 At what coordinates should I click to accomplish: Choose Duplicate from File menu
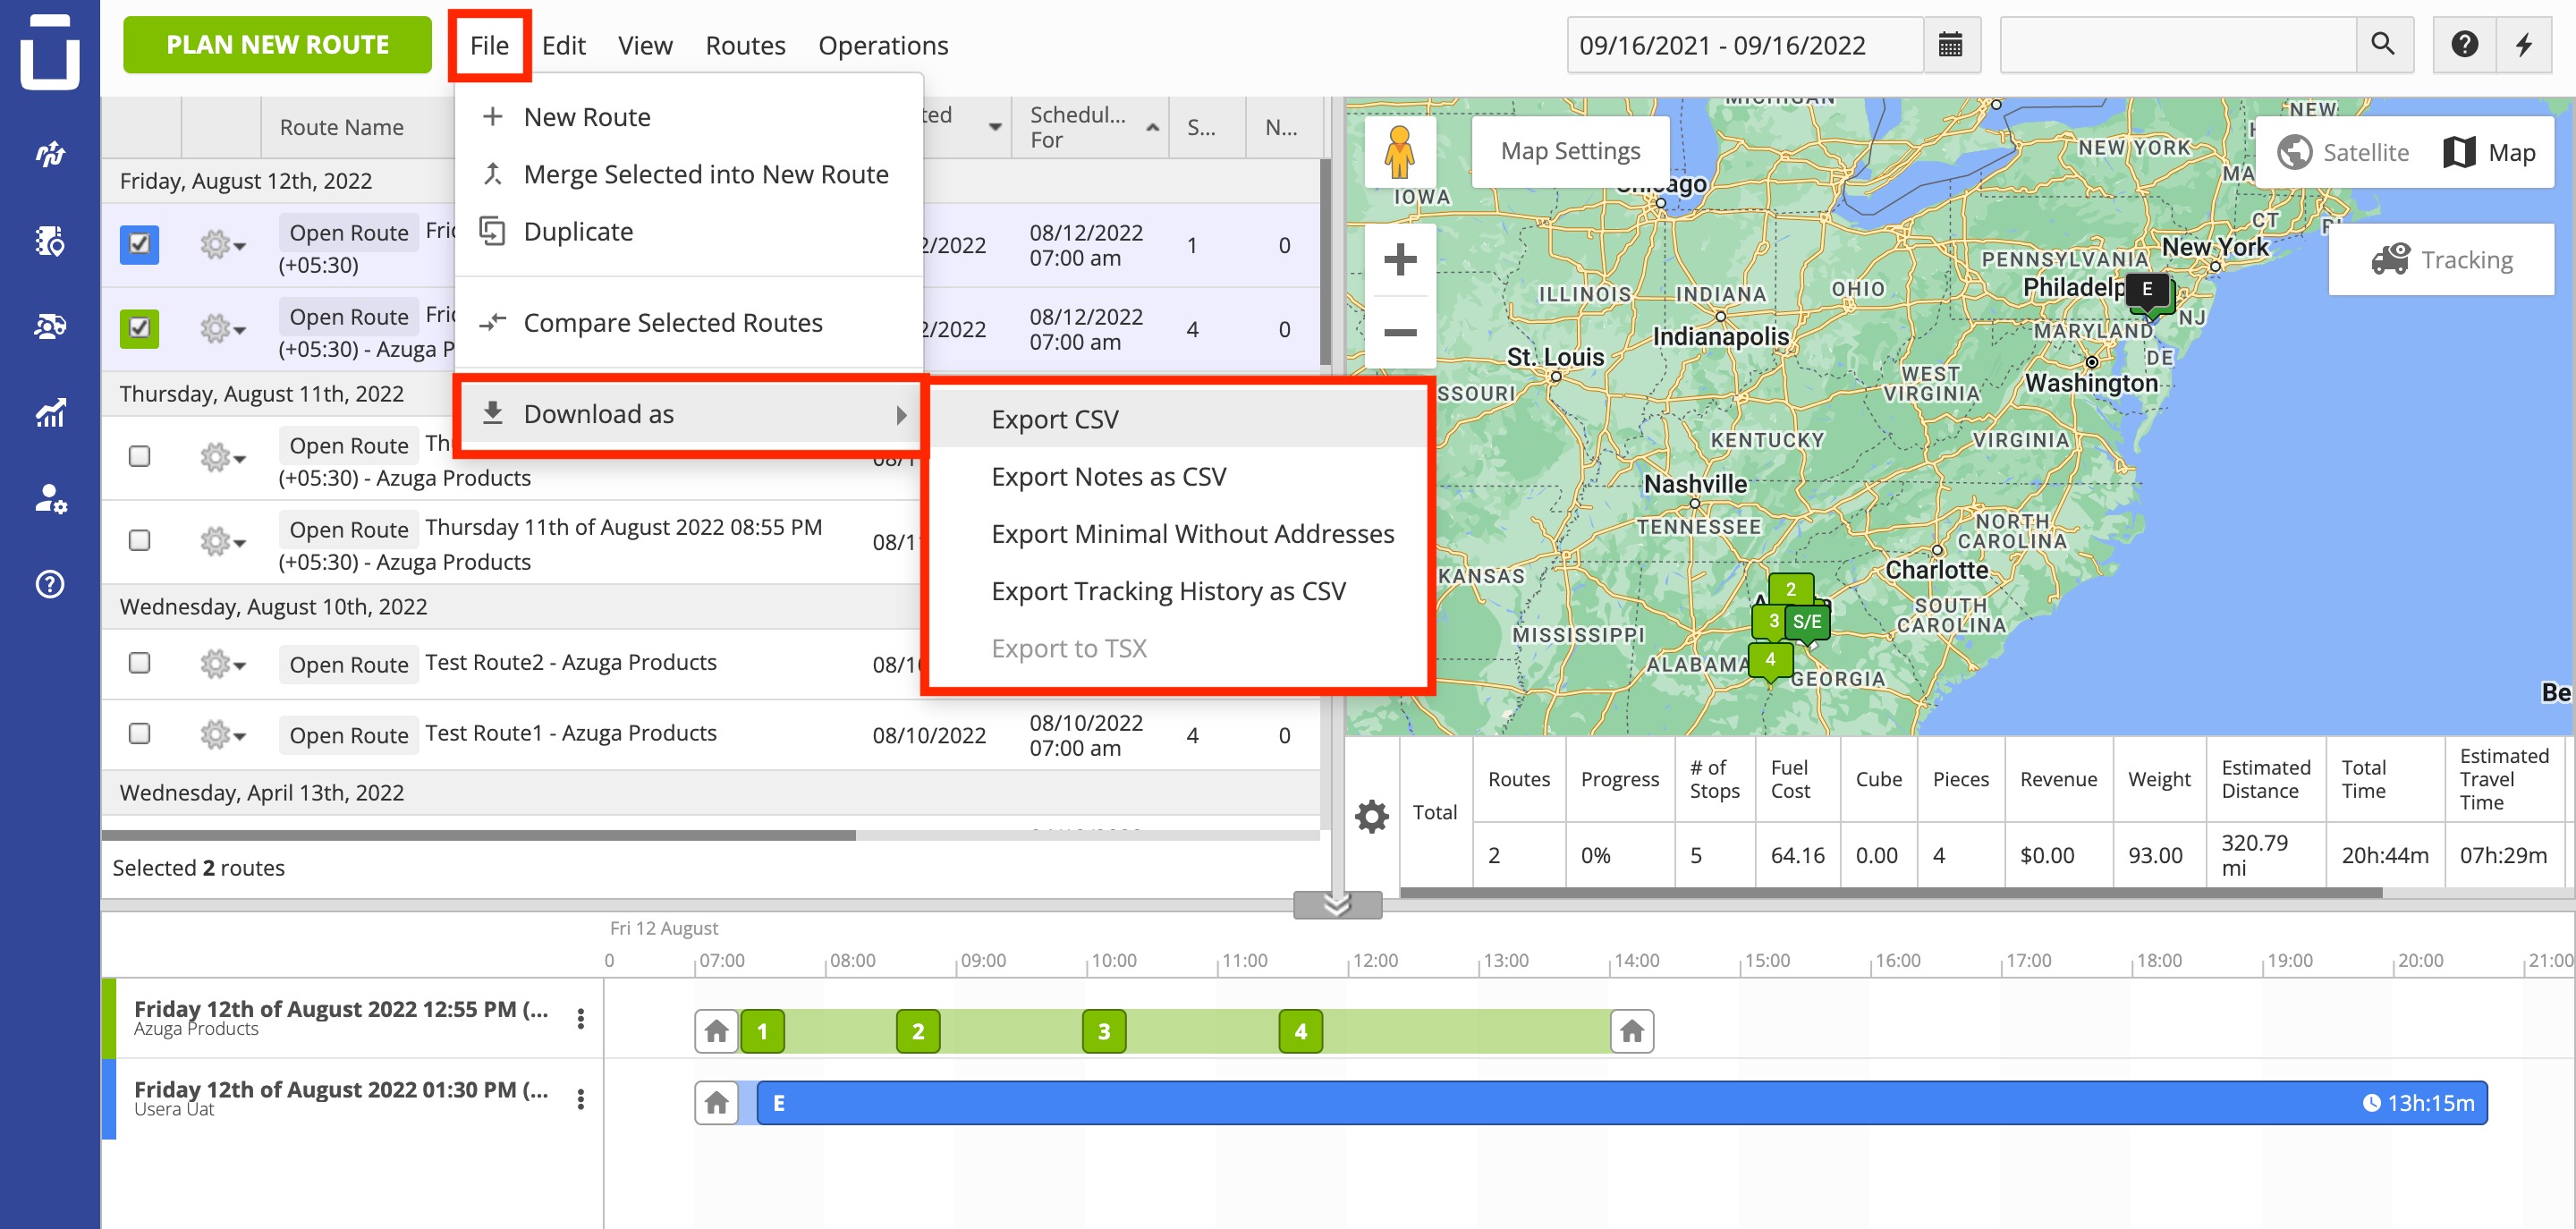(x=688, y=231)
